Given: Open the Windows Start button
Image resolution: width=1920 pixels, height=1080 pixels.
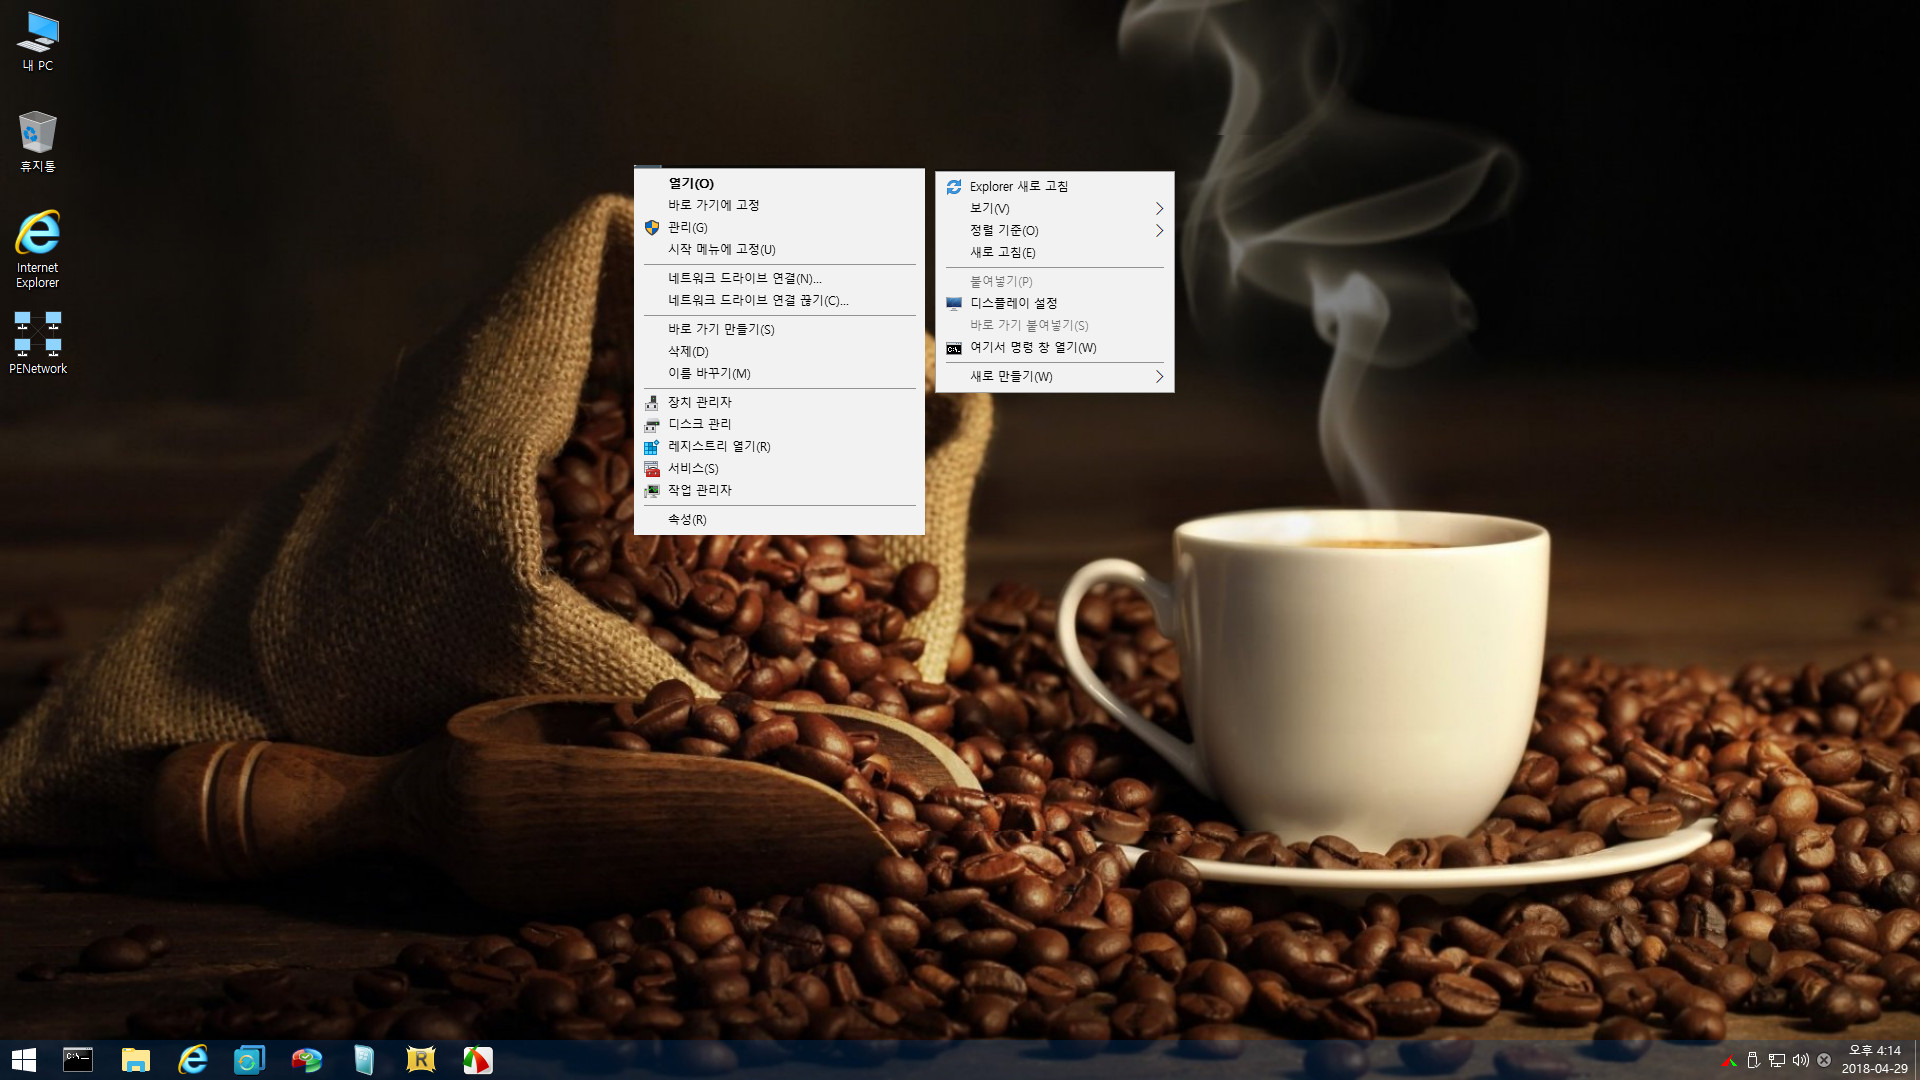Looking at the screenshot, I should click(x=23, y=1060).
